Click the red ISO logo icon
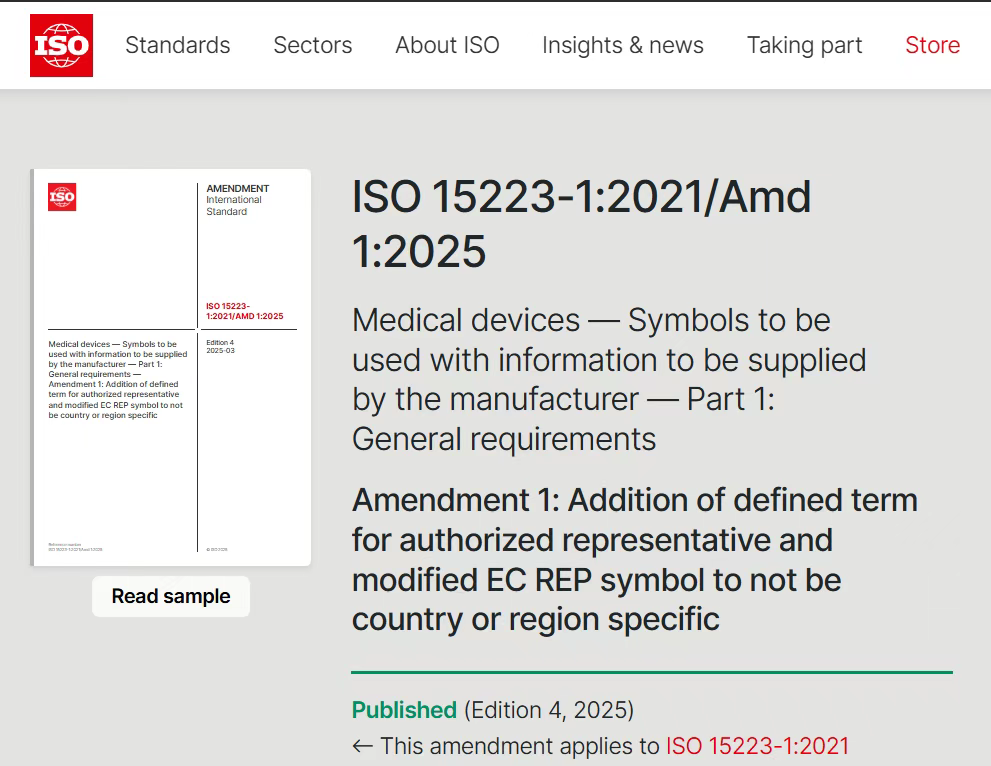The width and height of the screenshot is (991, 766). pos(61,44)
